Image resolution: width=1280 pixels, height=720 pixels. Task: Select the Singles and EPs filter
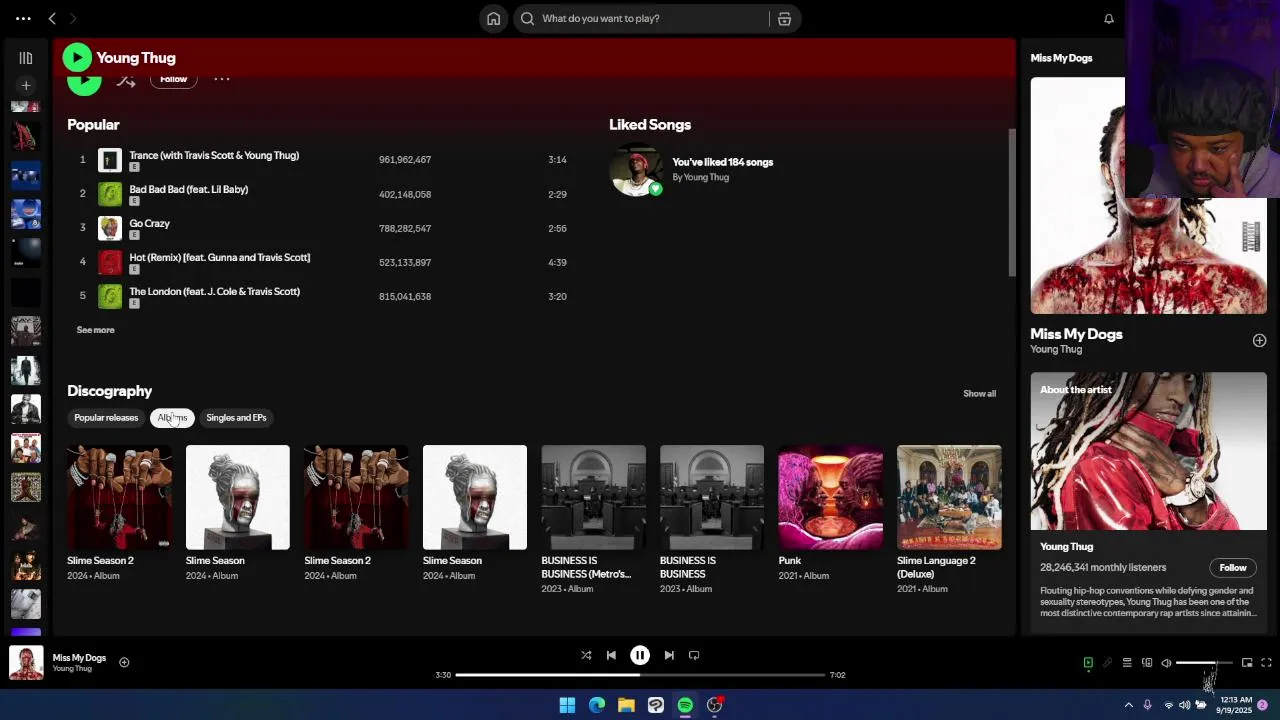236,417
